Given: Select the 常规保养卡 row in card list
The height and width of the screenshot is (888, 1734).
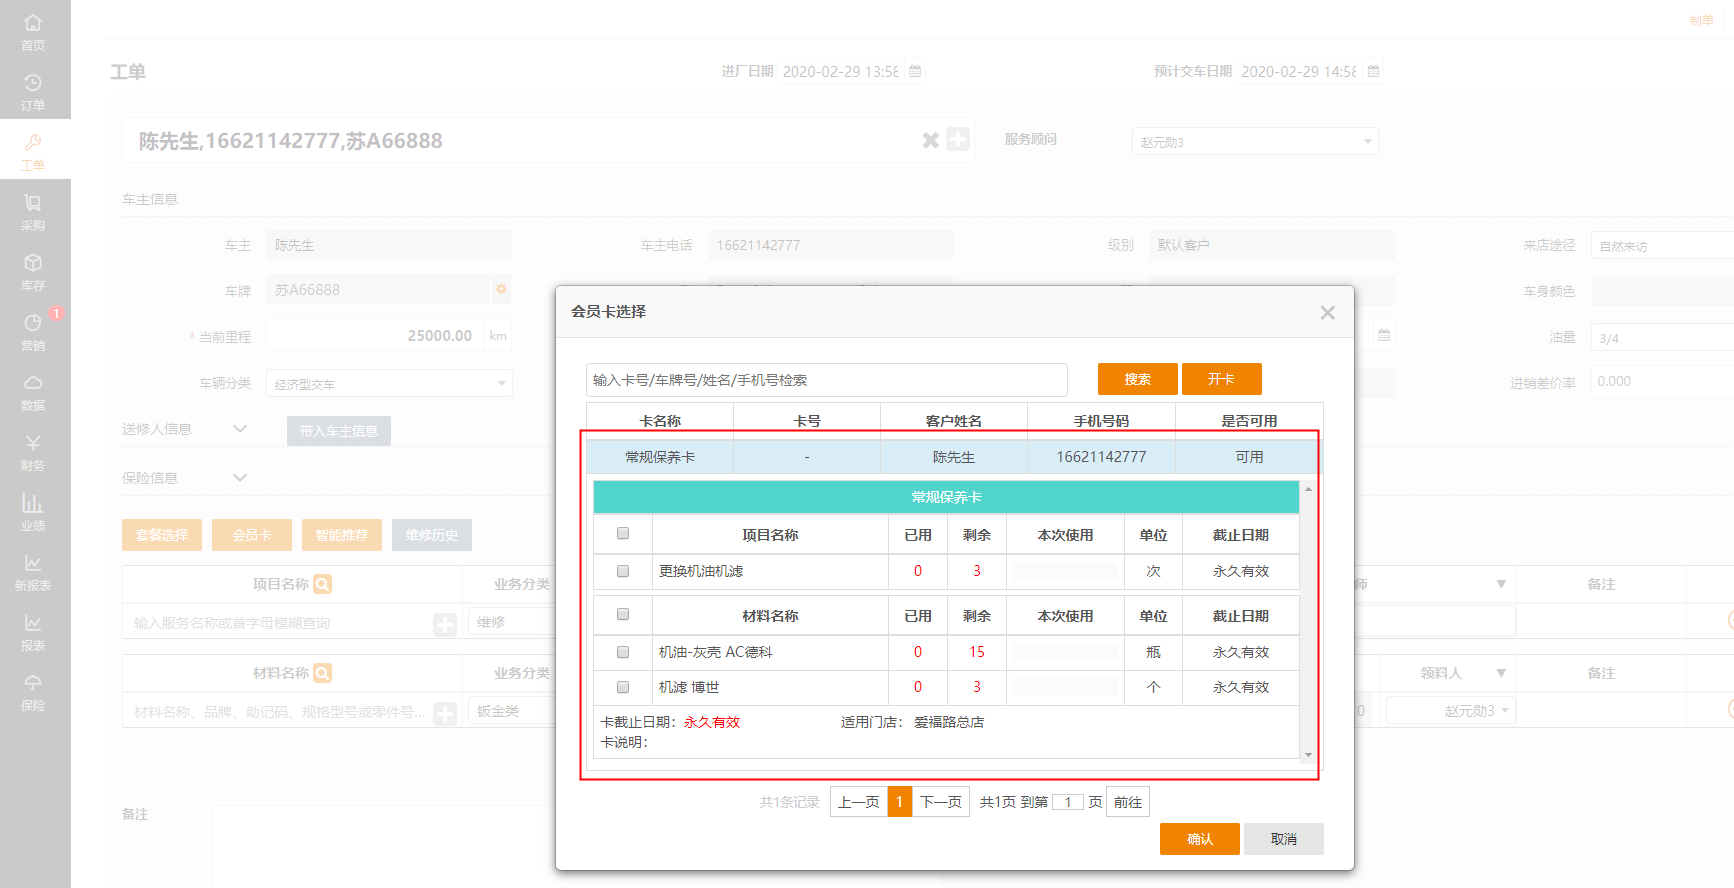Looking at the screenshot, I should click(x=954, y=457).
